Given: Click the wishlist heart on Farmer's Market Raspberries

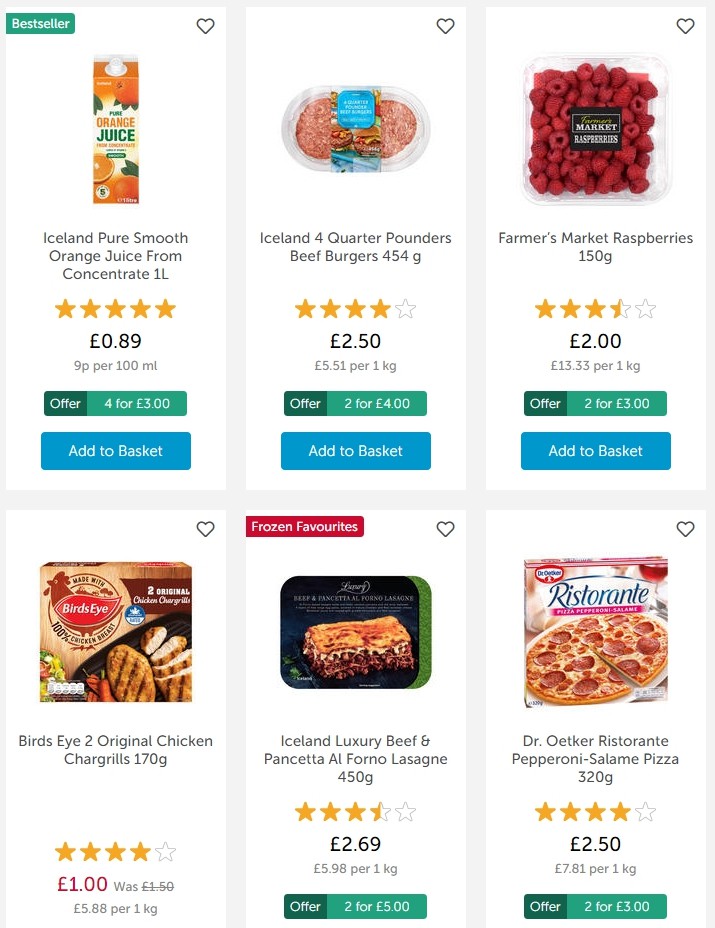Looking at the screenshot, I should [685, 26].
